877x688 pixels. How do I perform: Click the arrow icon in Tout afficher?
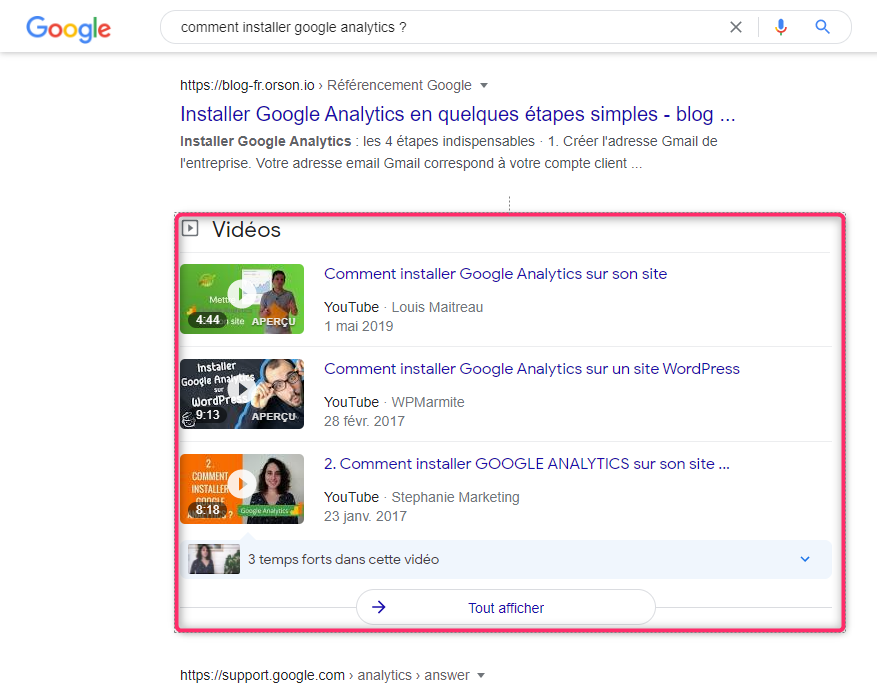(x=379, y=607)
